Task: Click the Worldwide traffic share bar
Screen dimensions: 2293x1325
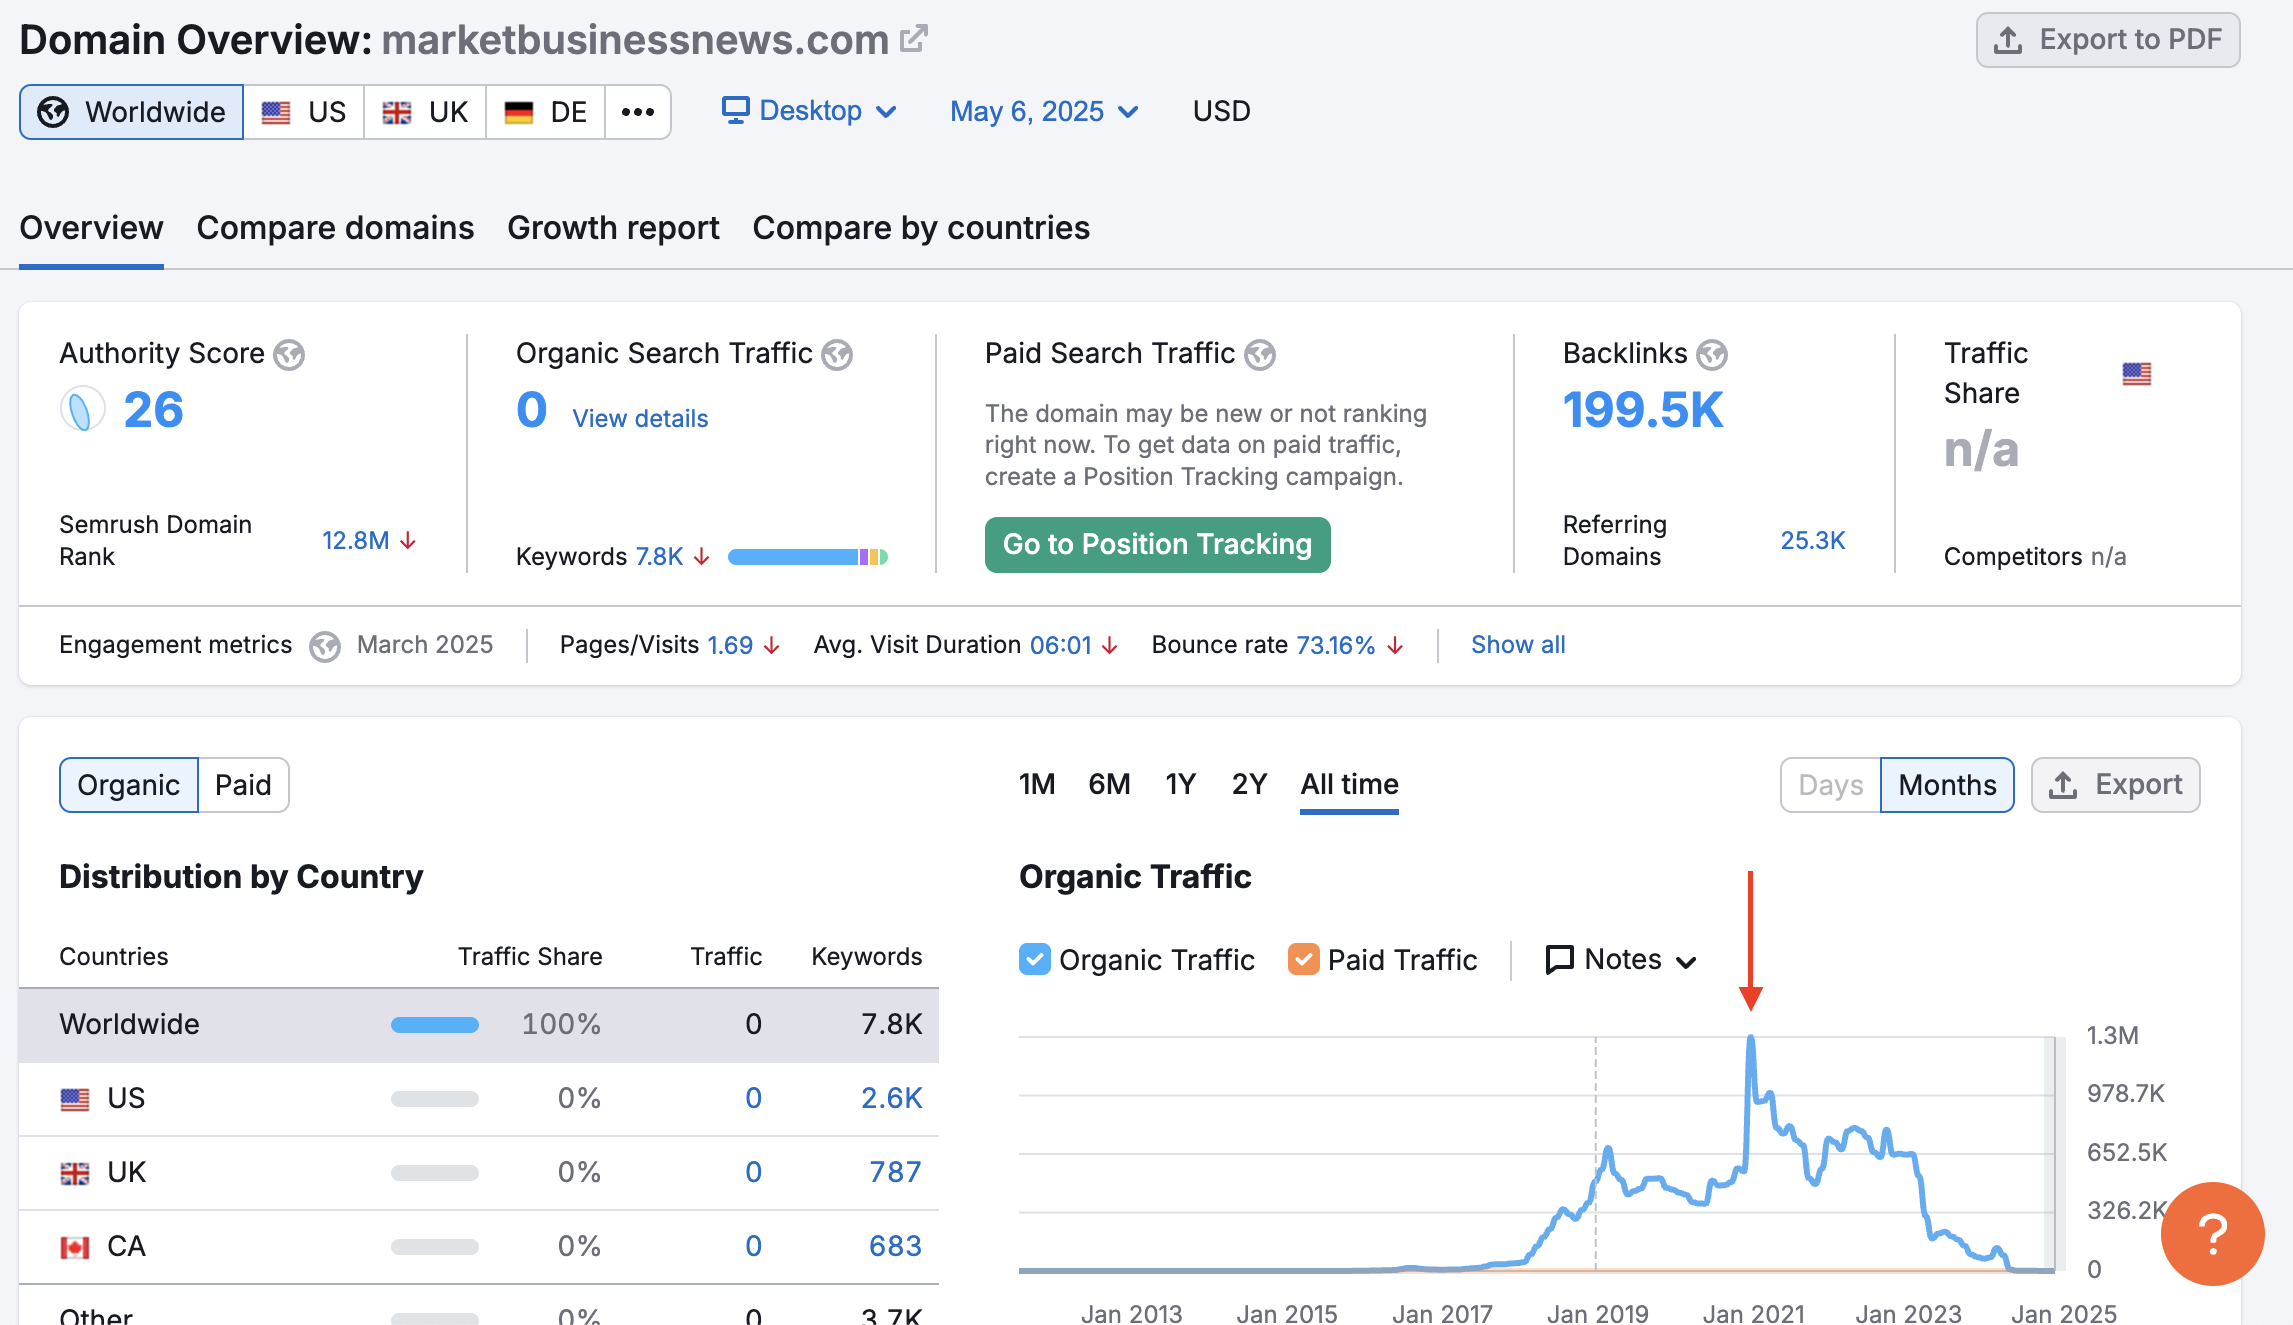Action: click(435, 1025)
